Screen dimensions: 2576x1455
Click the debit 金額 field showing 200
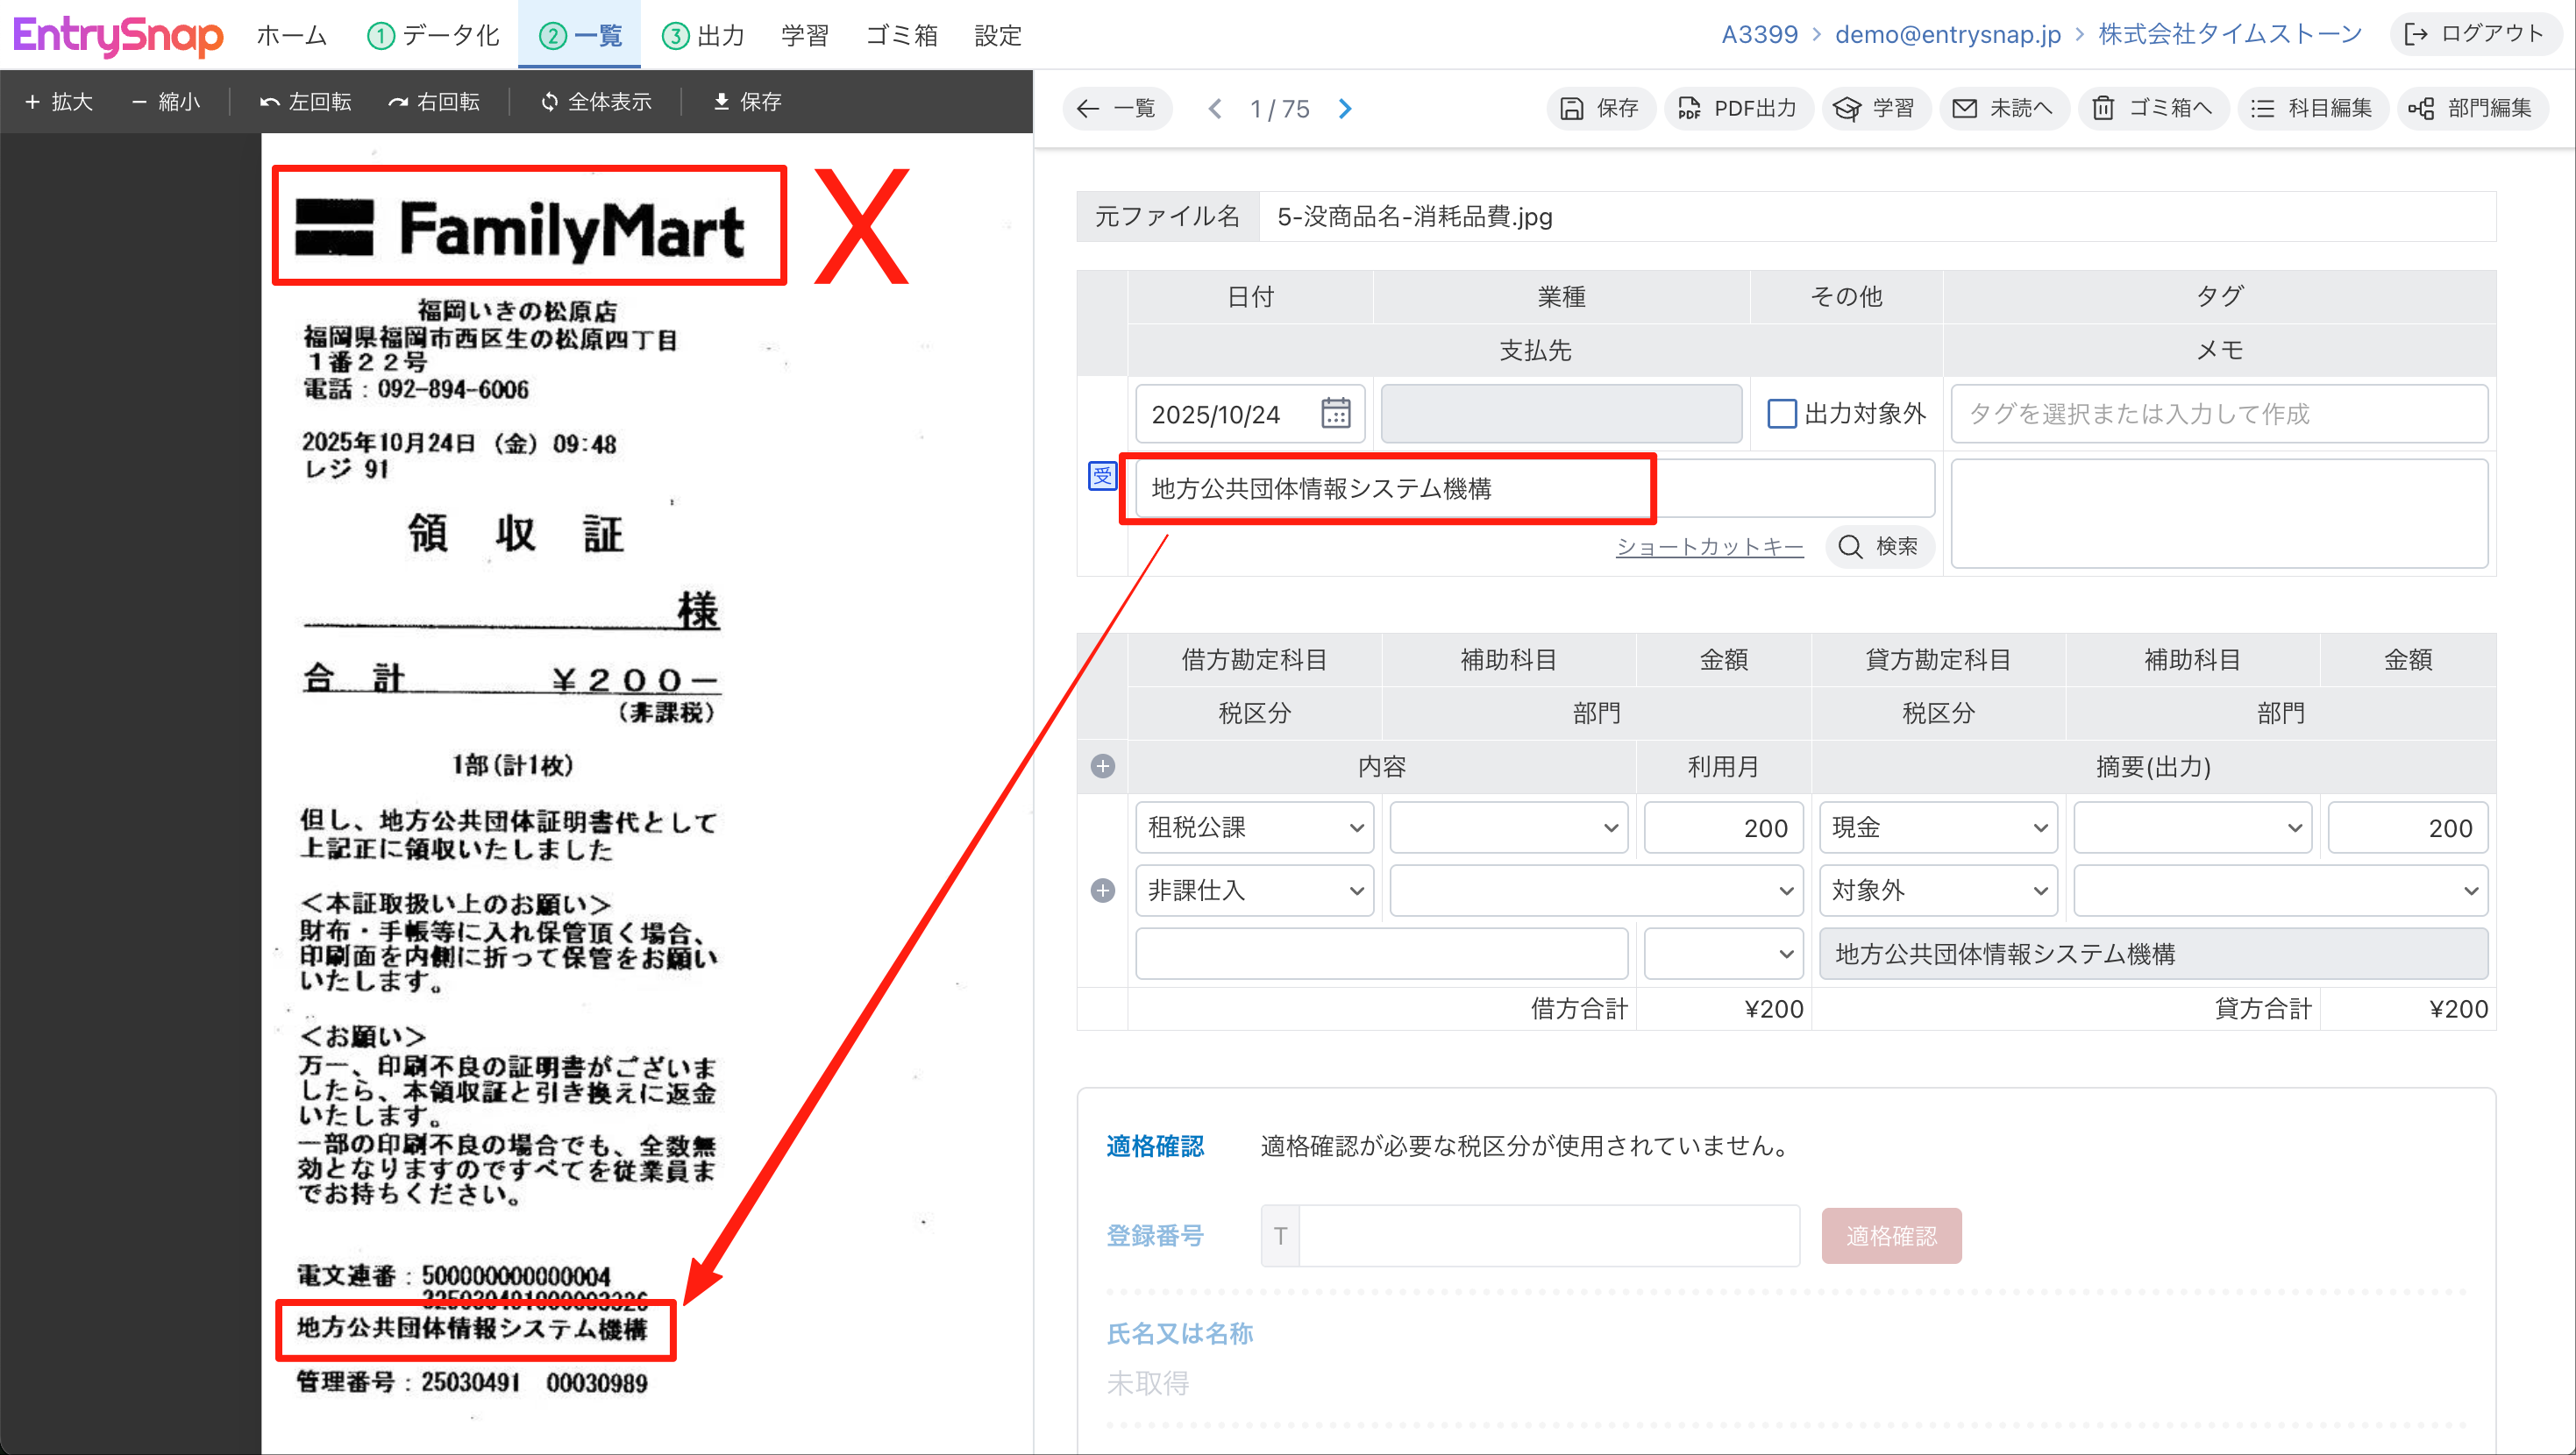[x=1723, y=827]
